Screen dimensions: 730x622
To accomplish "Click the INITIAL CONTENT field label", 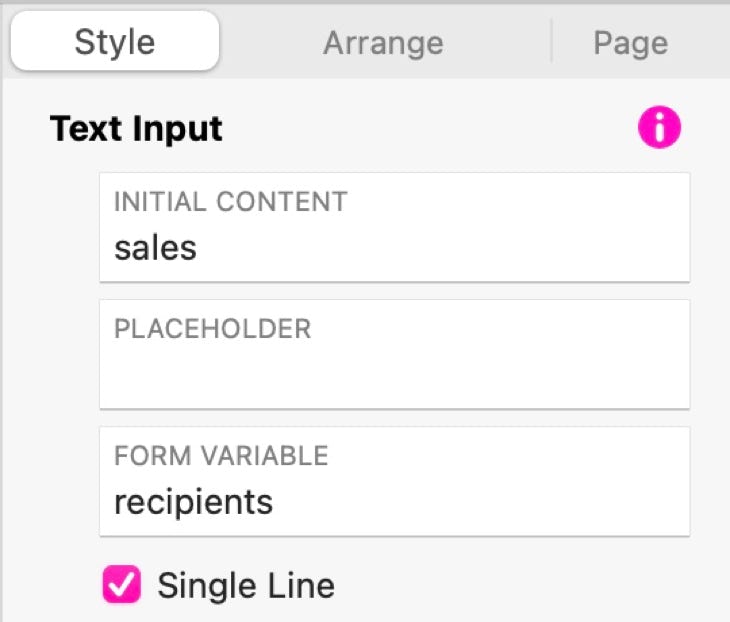I will pos(230,202).
